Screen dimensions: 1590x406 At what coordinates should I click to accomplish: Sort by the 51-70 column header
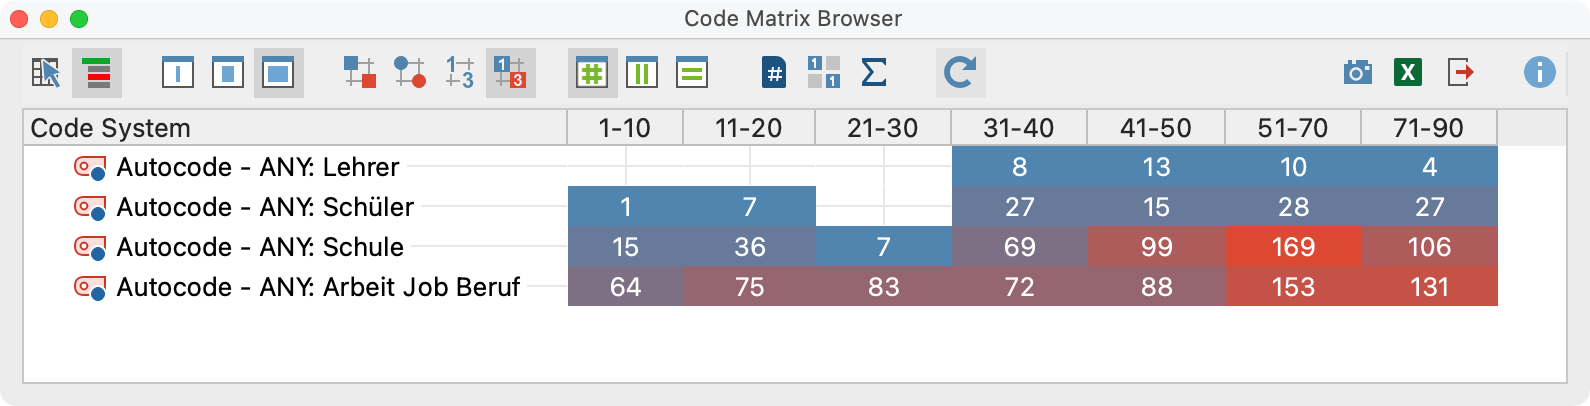pos(1293,128)
